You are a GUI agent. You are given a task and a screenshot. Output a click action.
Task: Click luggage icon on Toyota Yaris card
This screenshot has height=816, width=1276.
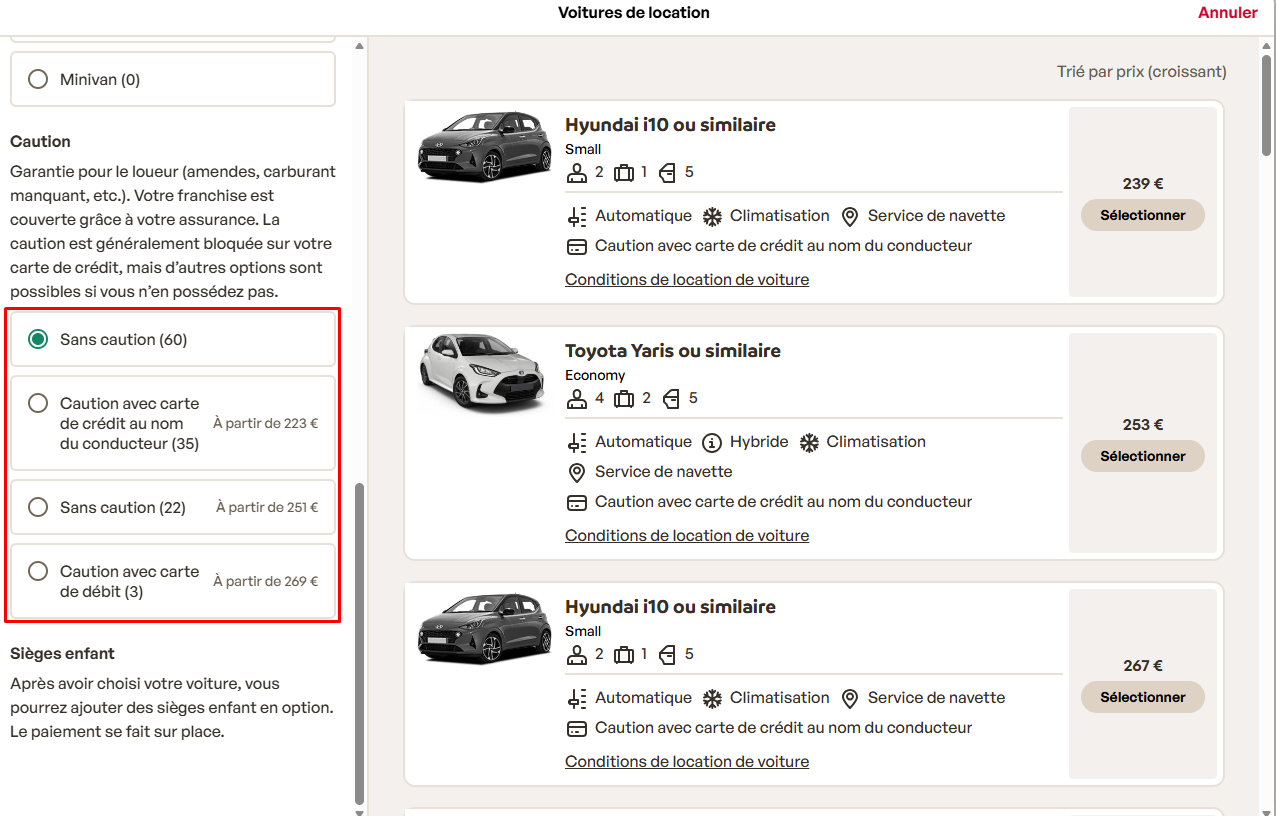pyautogui.click(x=624, y=398)
